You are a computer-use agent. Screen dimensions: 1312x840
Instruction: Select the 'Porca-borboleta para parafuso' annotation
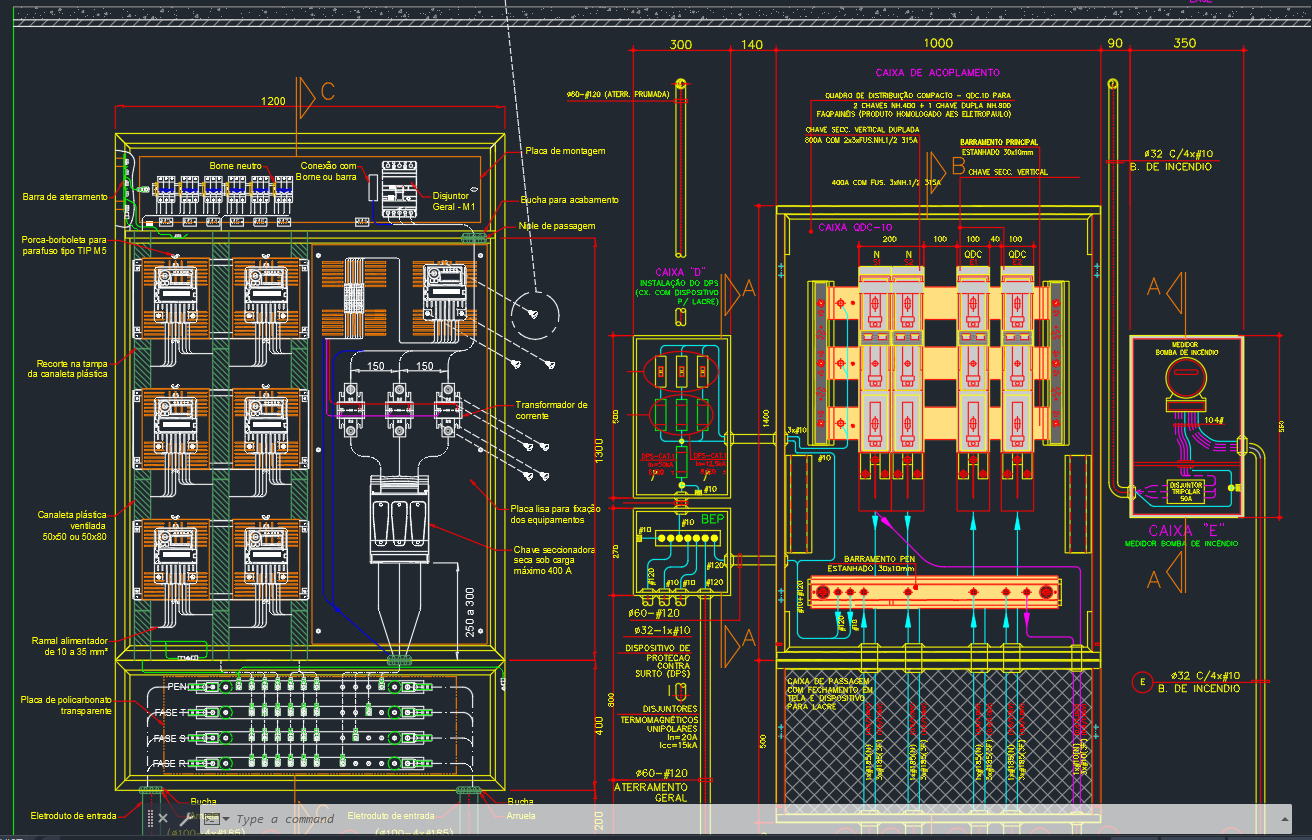pos(64,245)
